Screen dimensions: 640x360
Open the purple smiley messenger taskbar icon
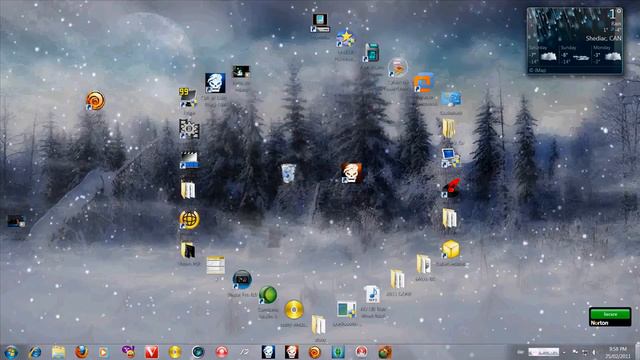(x=128, y=352)
